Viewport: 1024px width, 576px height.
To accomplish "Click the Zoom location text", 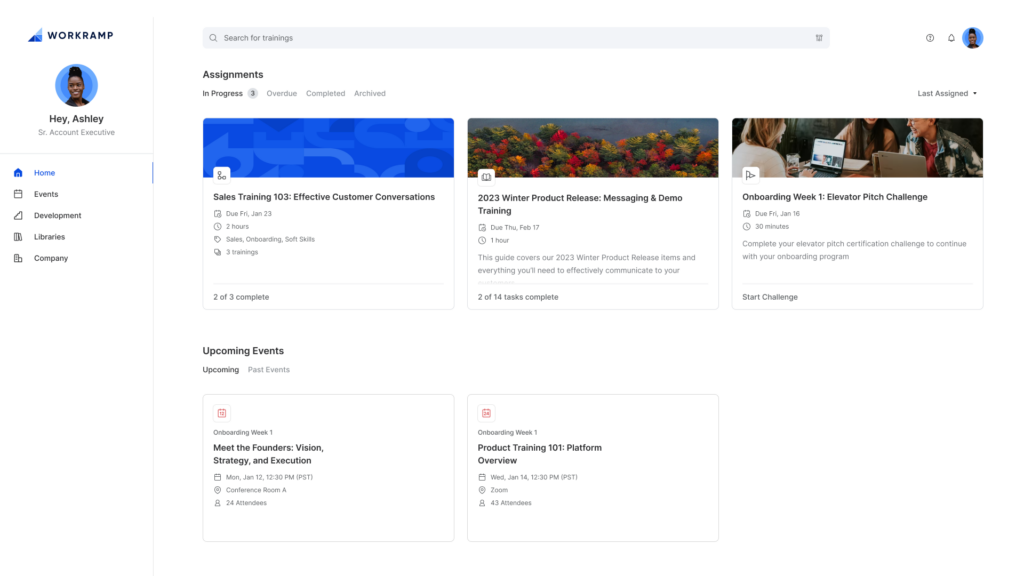I will (x=499, y=490).
